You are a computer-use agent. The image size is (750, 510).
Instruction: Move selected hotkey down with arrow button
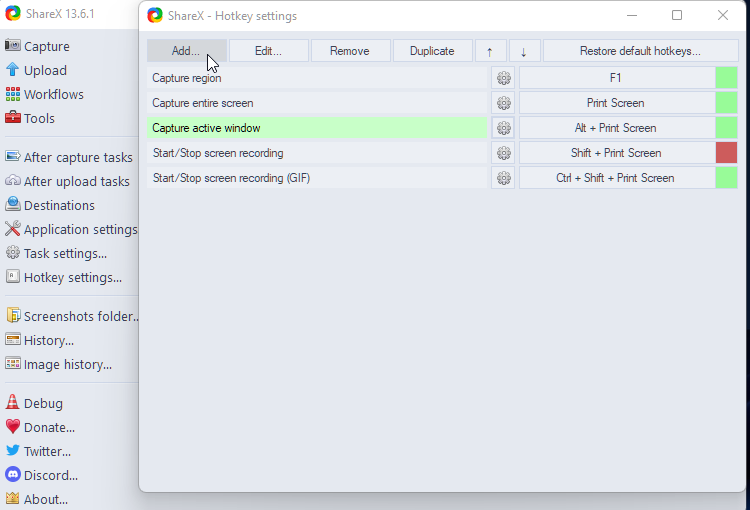(524, 51)
